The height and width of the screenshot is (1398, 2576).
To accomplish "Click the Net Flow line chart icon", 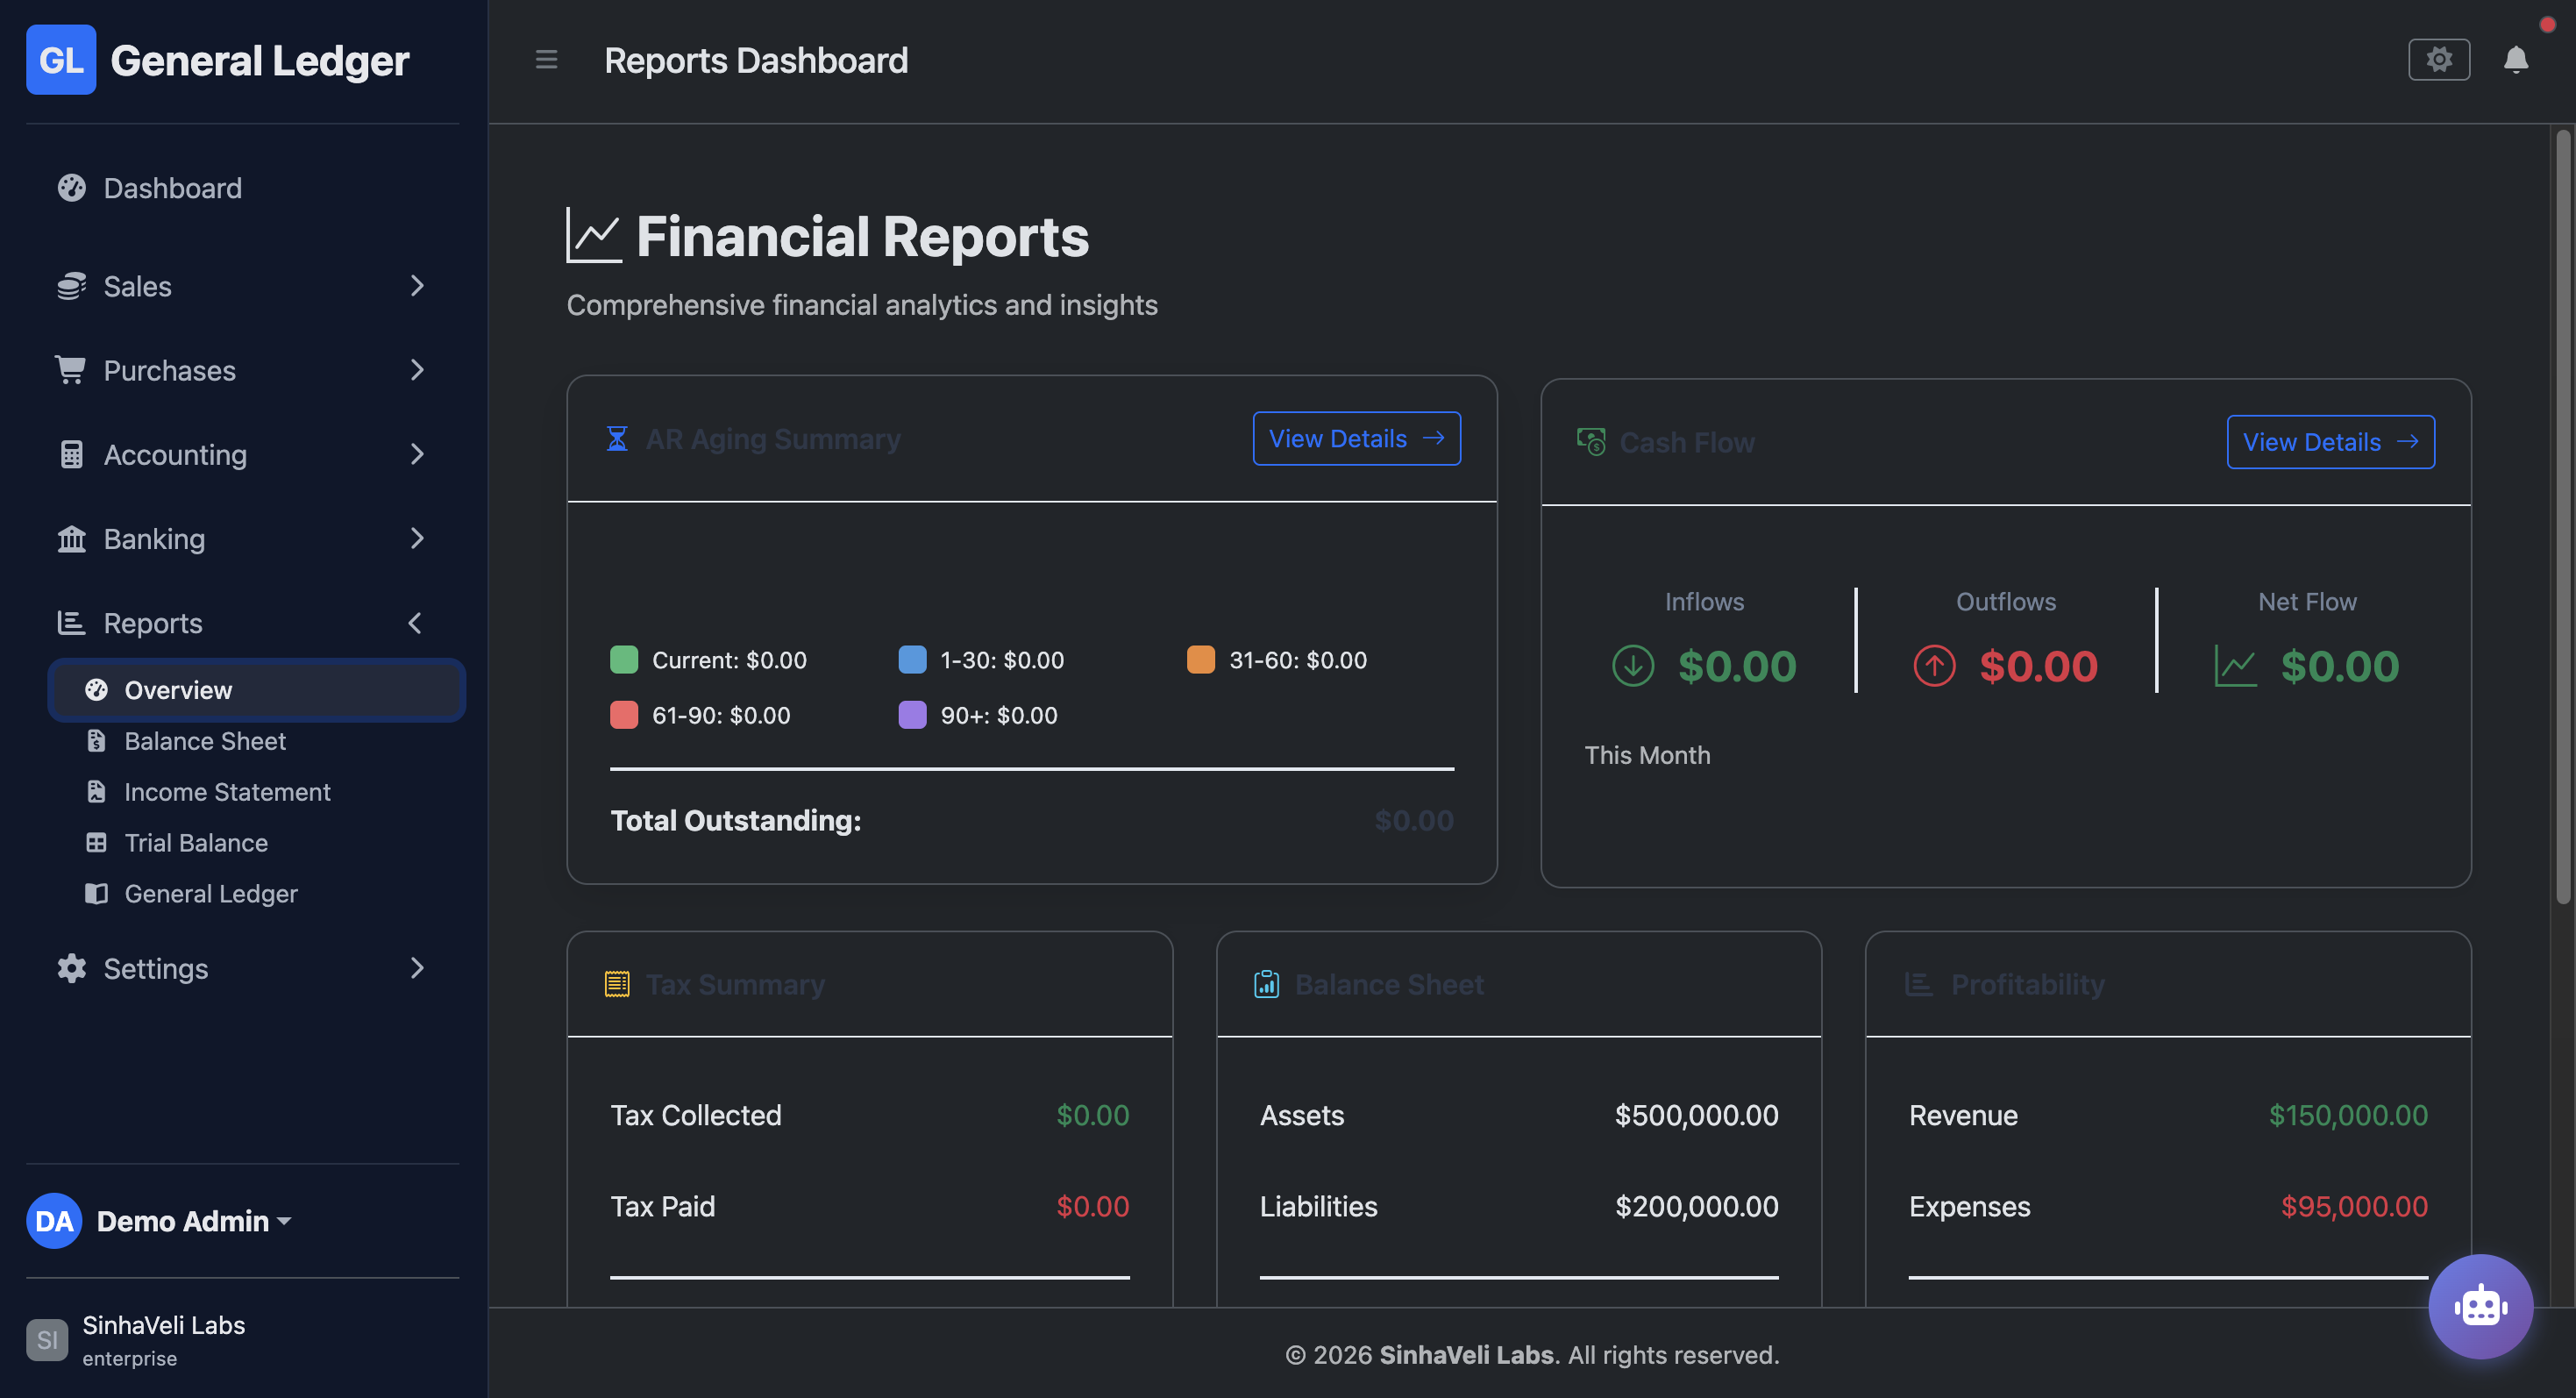I will tap(2235, 666).
